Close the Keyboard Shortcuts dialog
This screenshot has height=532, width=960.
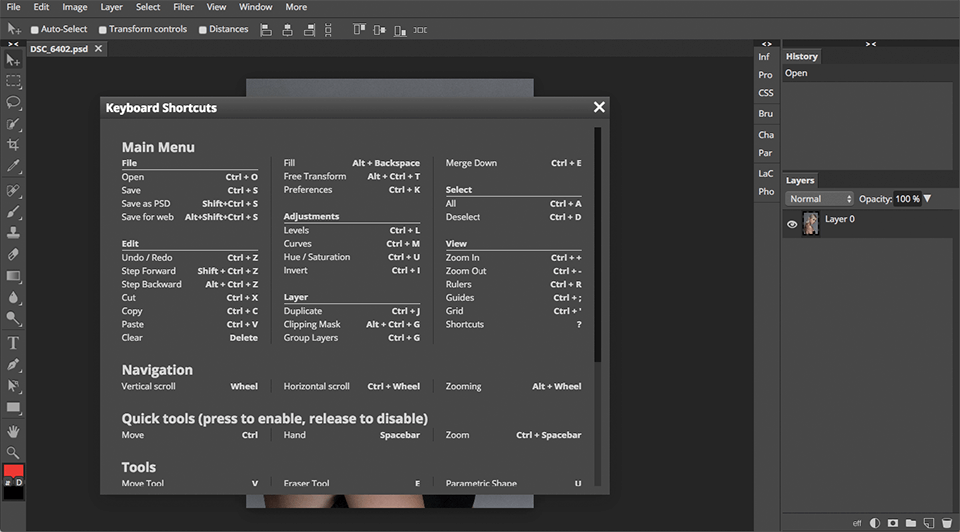(x=599, y=107)
